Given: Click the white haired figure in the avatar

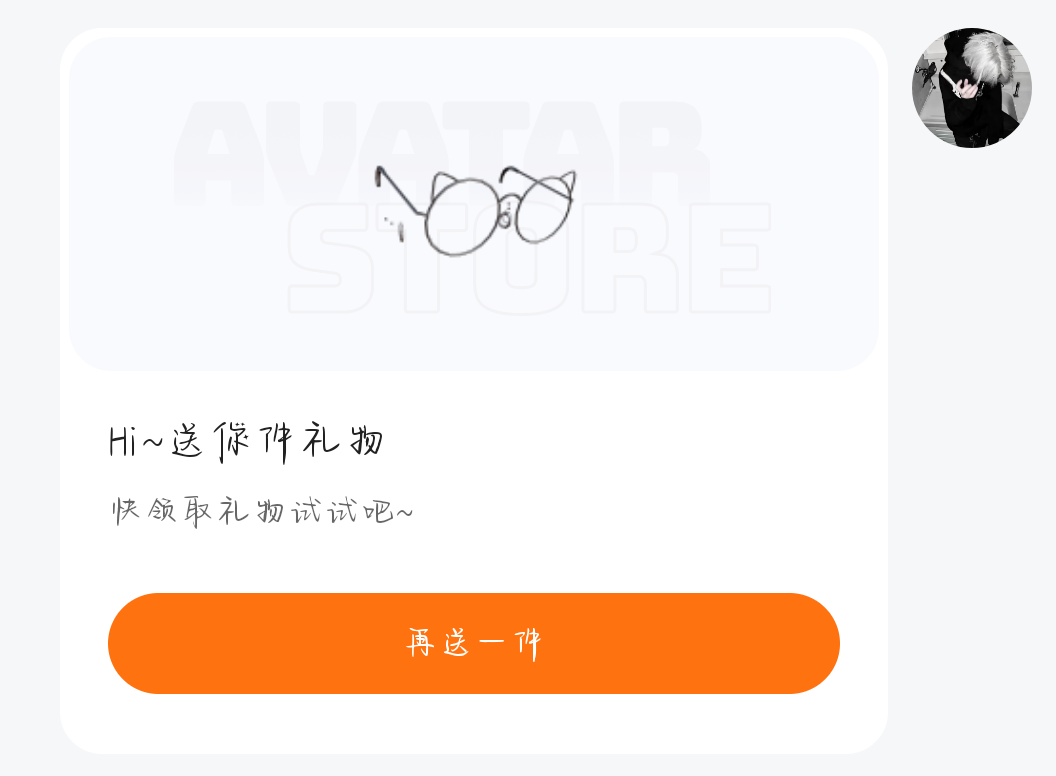Looking at the screenshot, I should click(983, 61).
